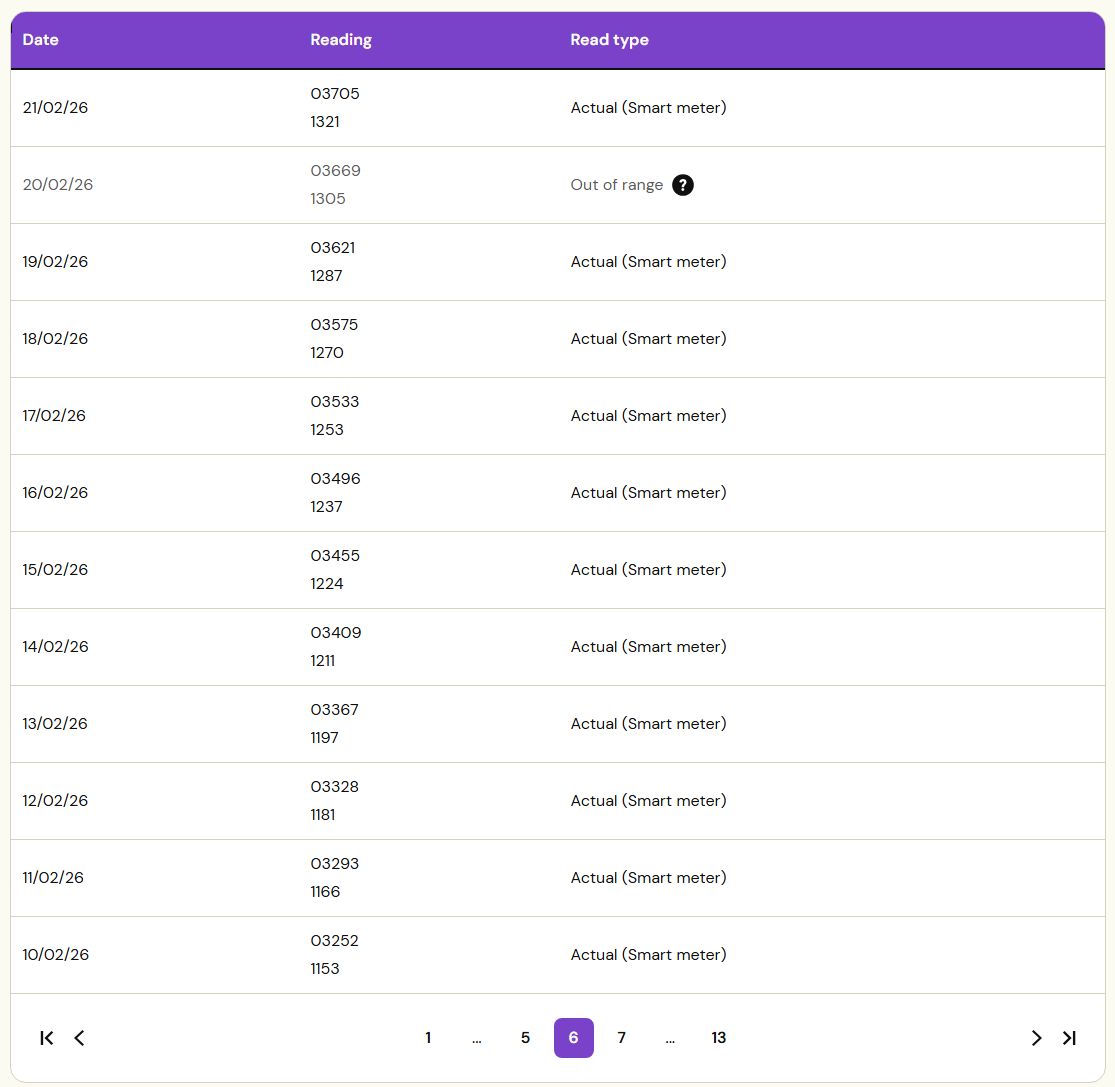Click the 'Out of range' read type text
This screenshot has width=1115, height=1087.
[x=616, y=185]
